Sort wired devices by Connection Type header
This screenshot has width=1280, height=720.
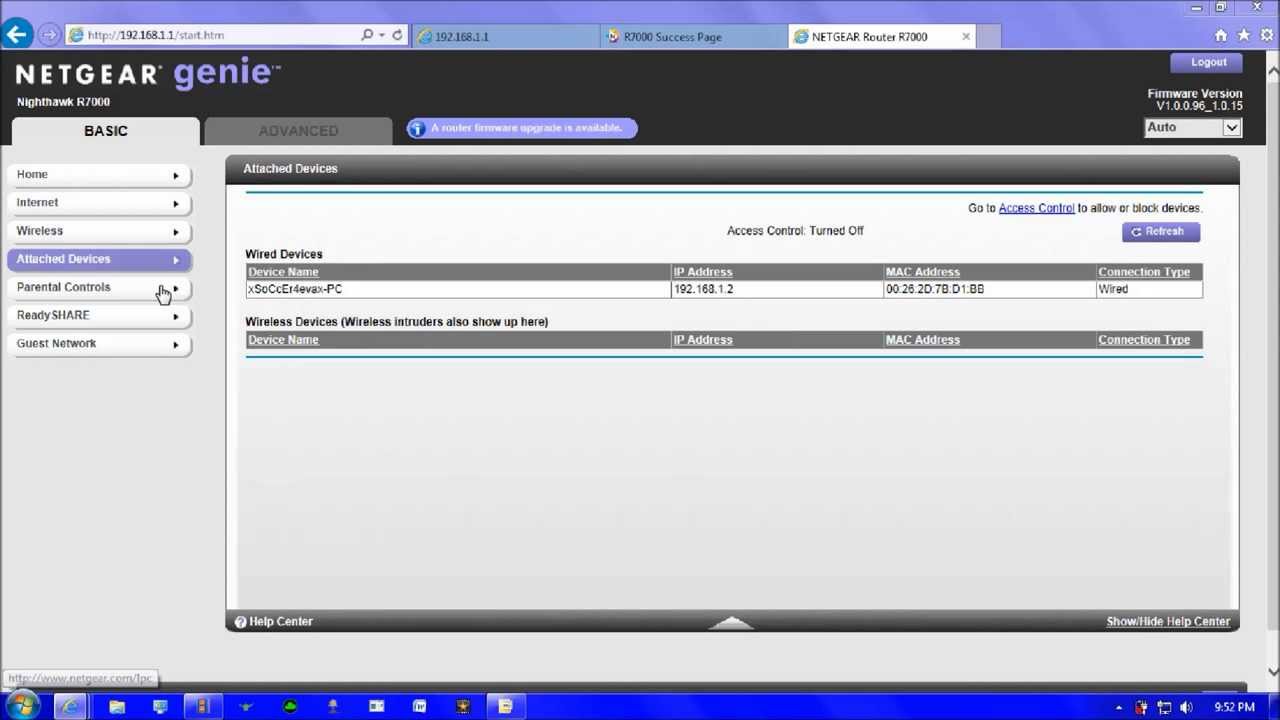click(x=1144, y=272)
